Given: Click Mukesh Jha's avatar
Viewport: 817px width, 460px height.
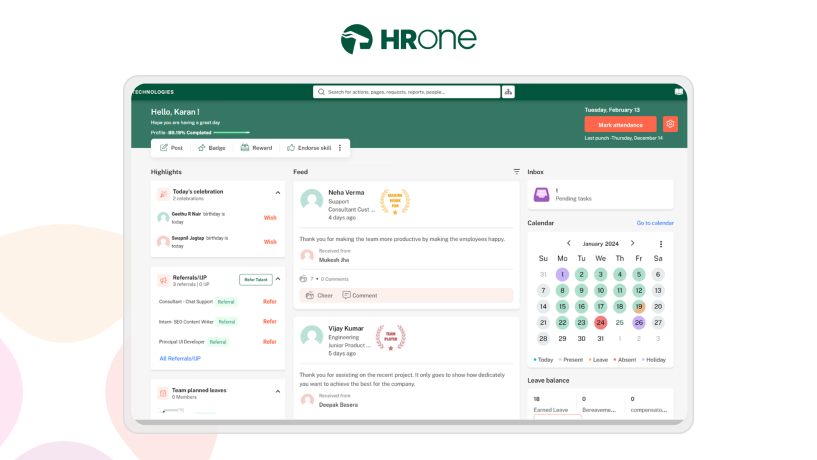Looking at the screenshot, I should [307, 255].
